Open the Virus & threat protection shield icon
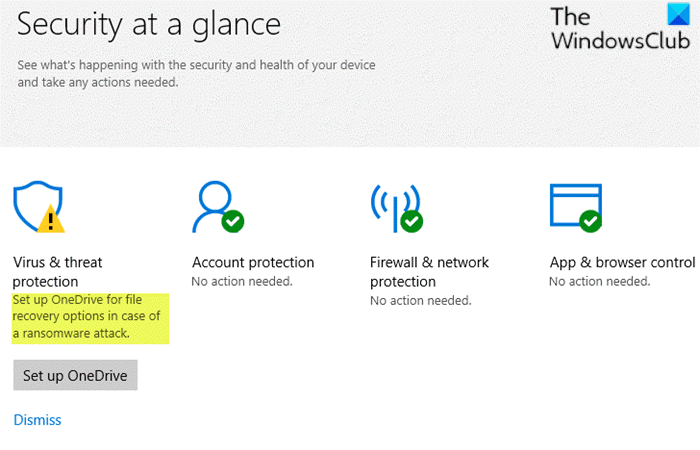700x450 pixels. pos(34,205)
